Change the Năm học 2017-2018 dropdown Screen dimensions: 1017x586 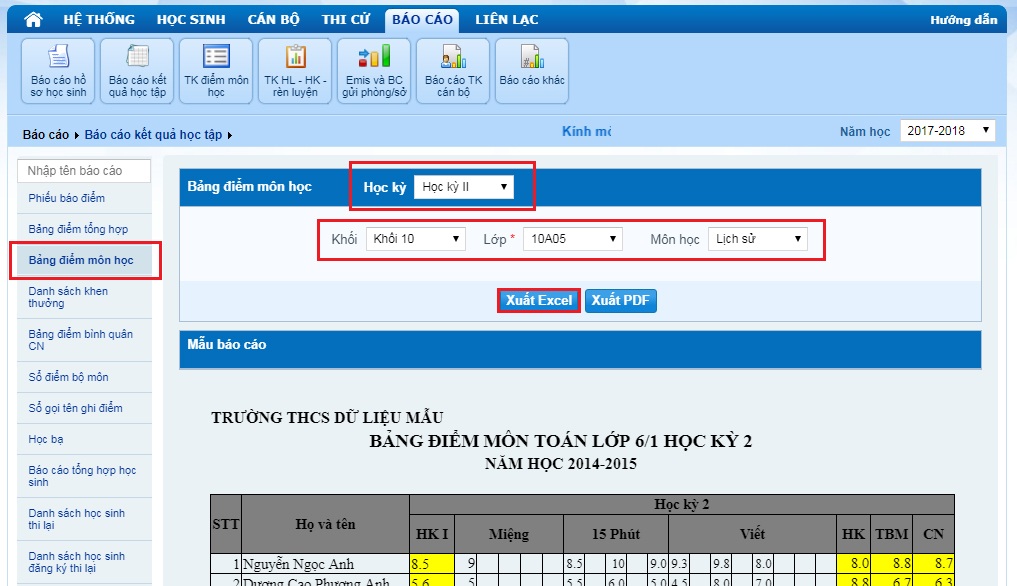pos(946,131)
